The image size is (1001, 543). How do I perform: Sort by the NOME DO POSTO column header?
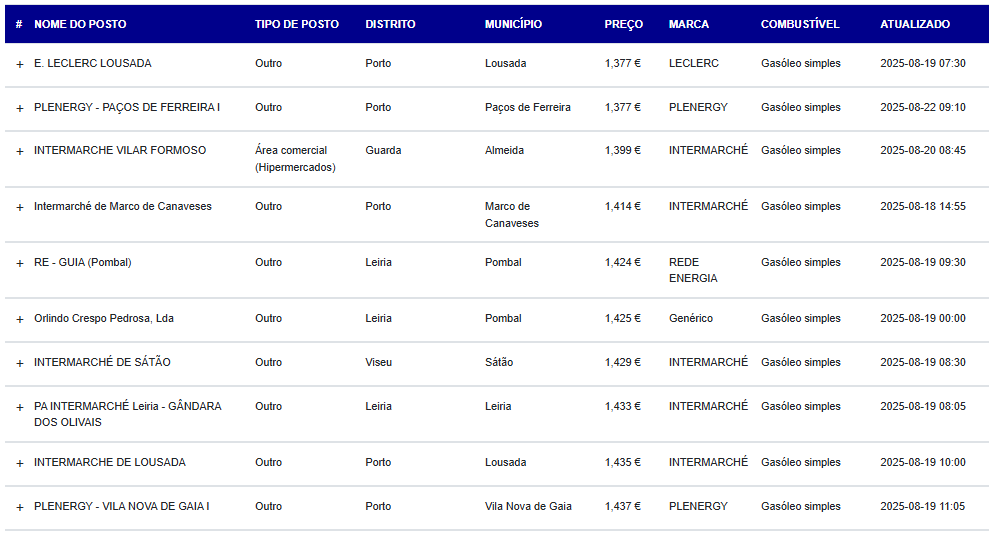(80, 24)
